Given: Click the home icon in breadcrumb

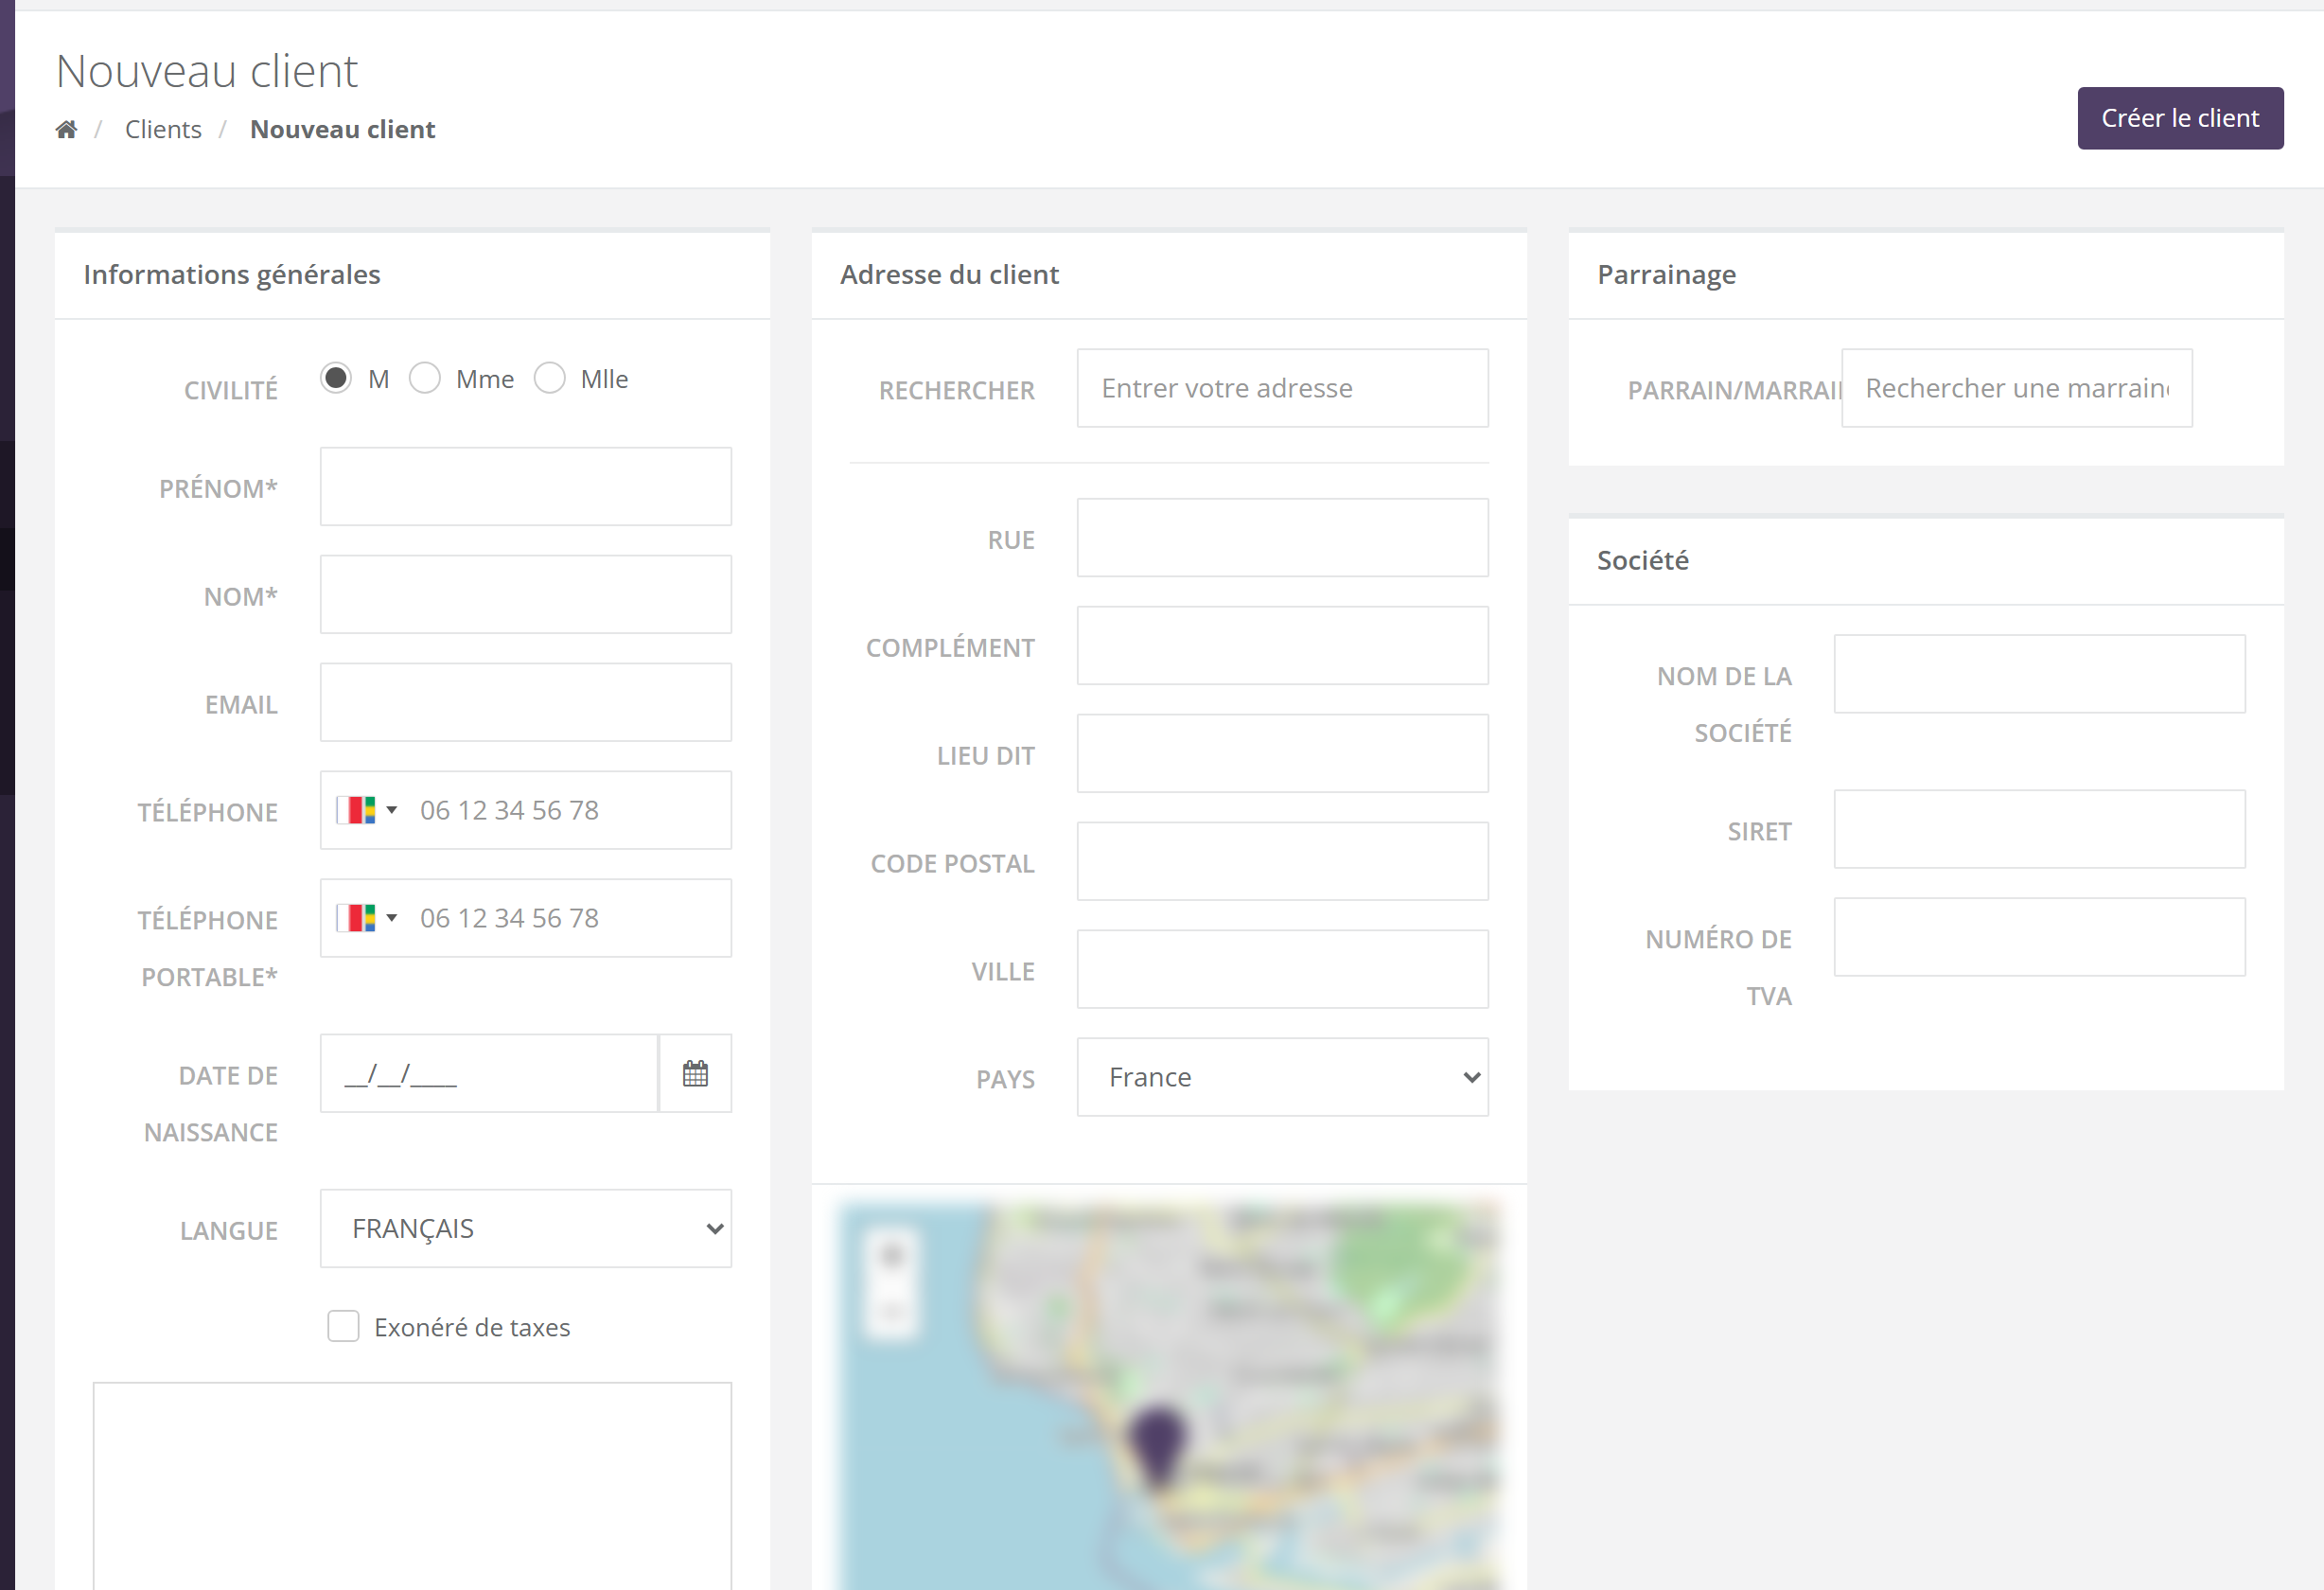Looking at the screenshot, I should pyautogui.click(x=66, y=129).
